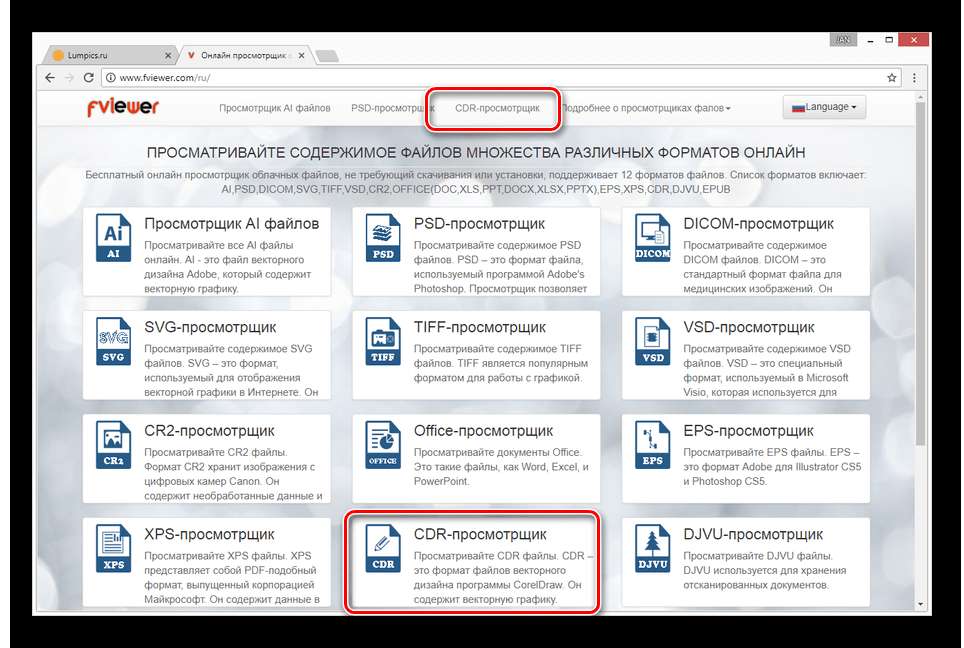Switch to the Lumpics.ru tab

point(109,55)
